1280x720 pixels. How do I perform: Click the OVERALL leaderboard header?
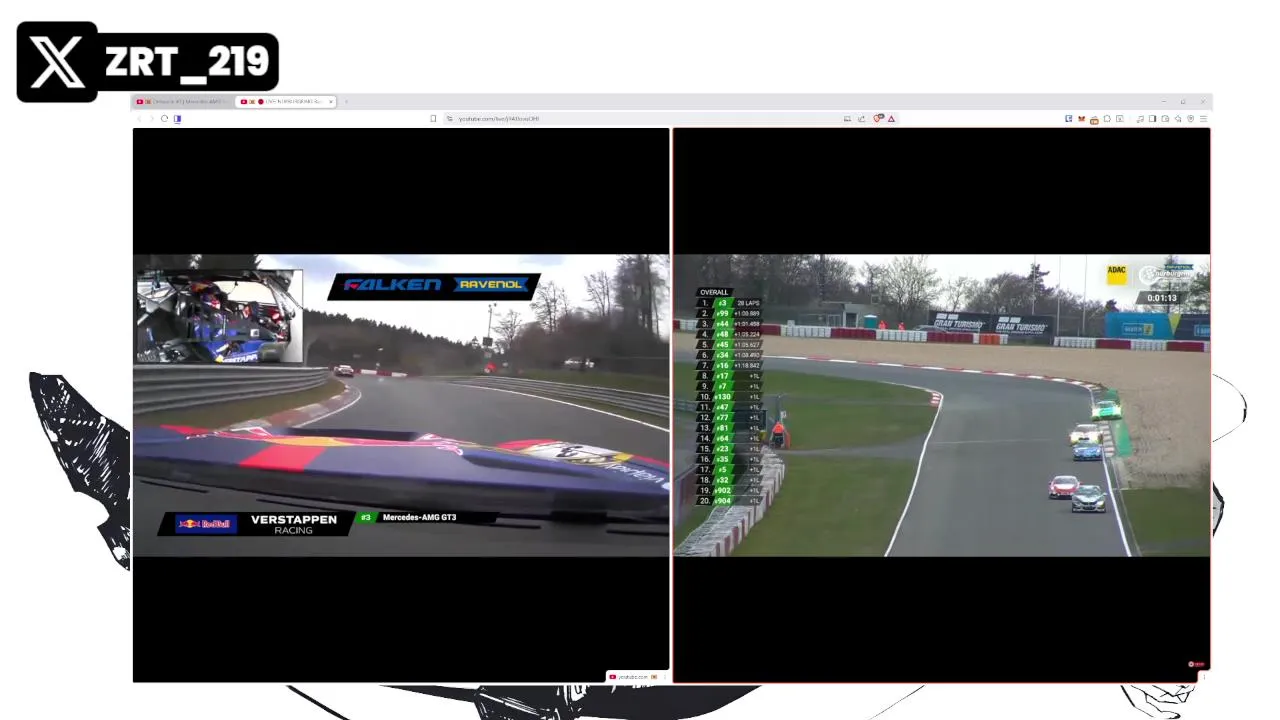[x=714, y=293]
